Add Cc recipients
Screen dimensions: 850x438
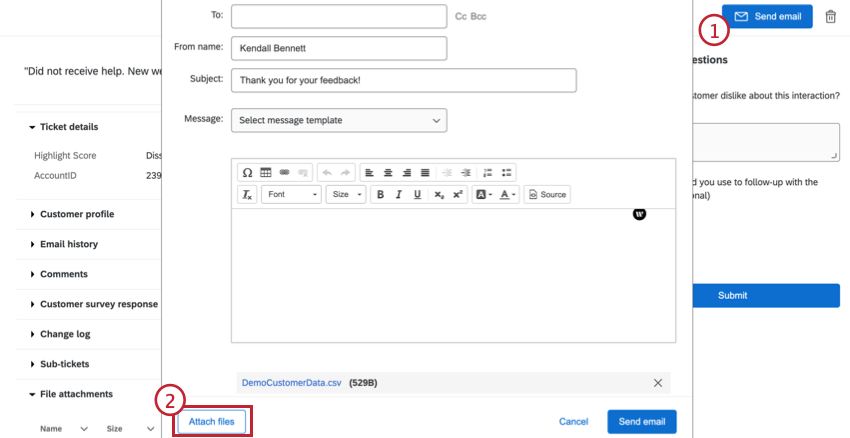tap(461, 16)
